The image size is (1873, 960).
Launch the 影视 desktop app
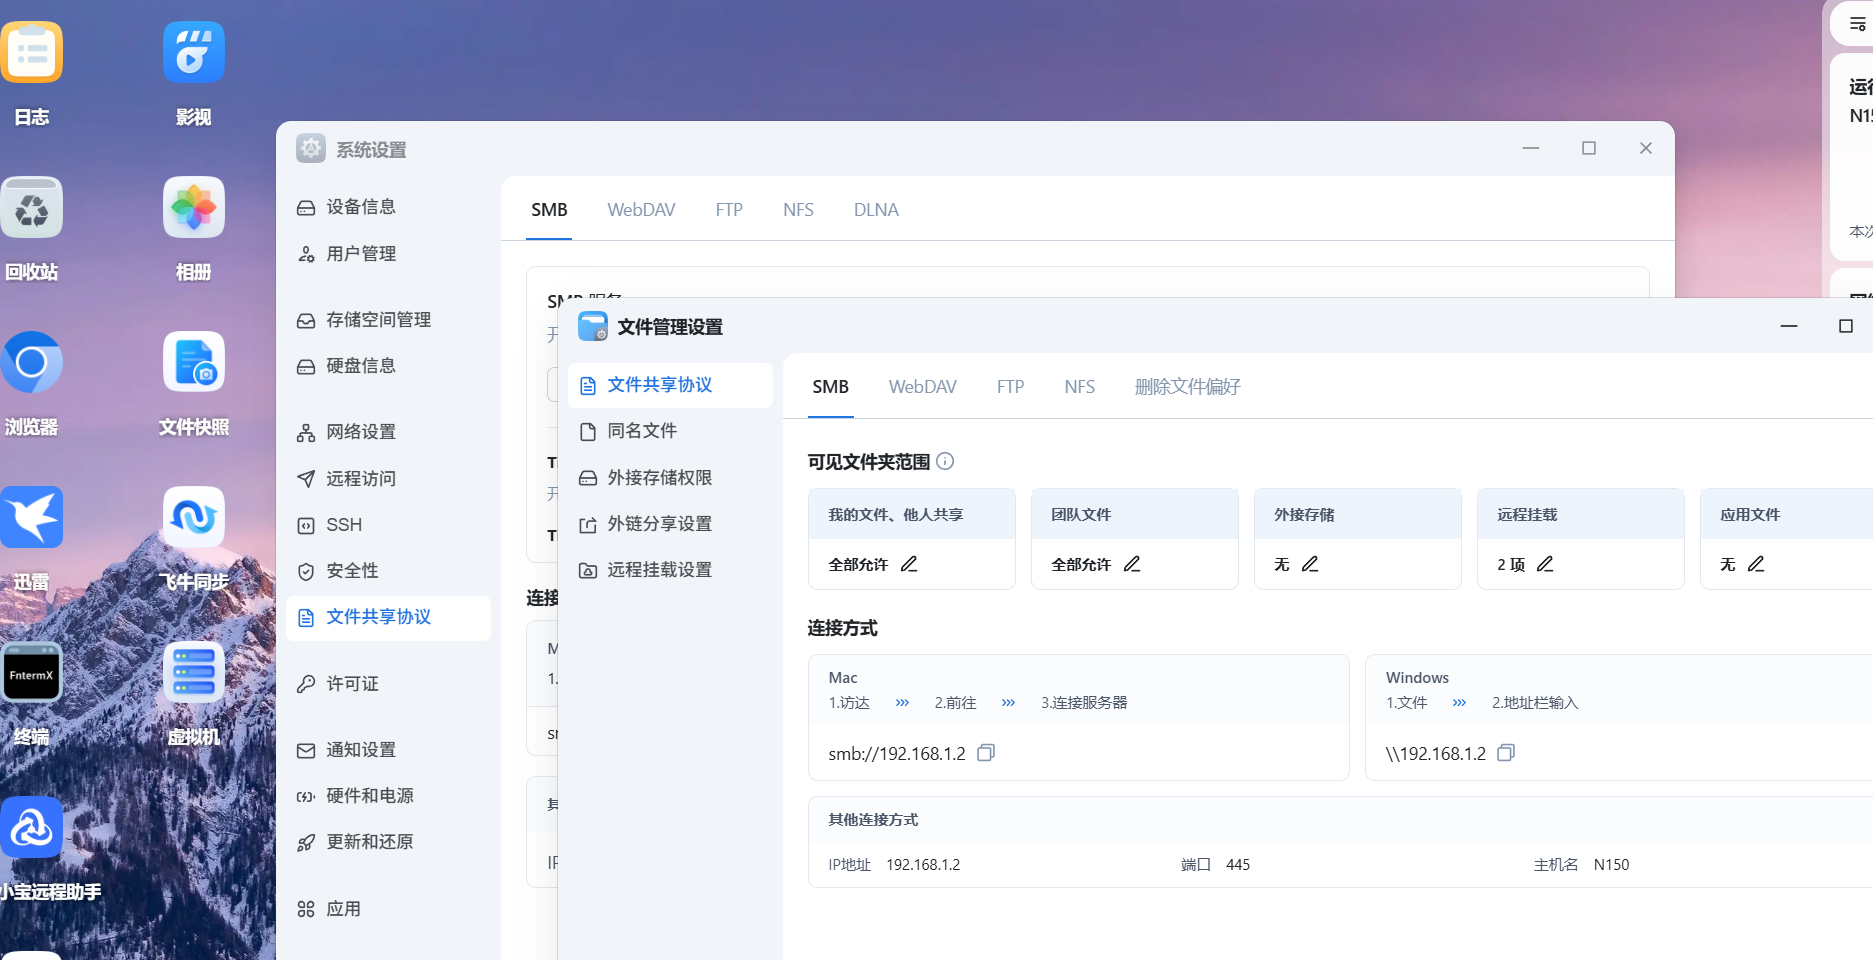[194, 52]
